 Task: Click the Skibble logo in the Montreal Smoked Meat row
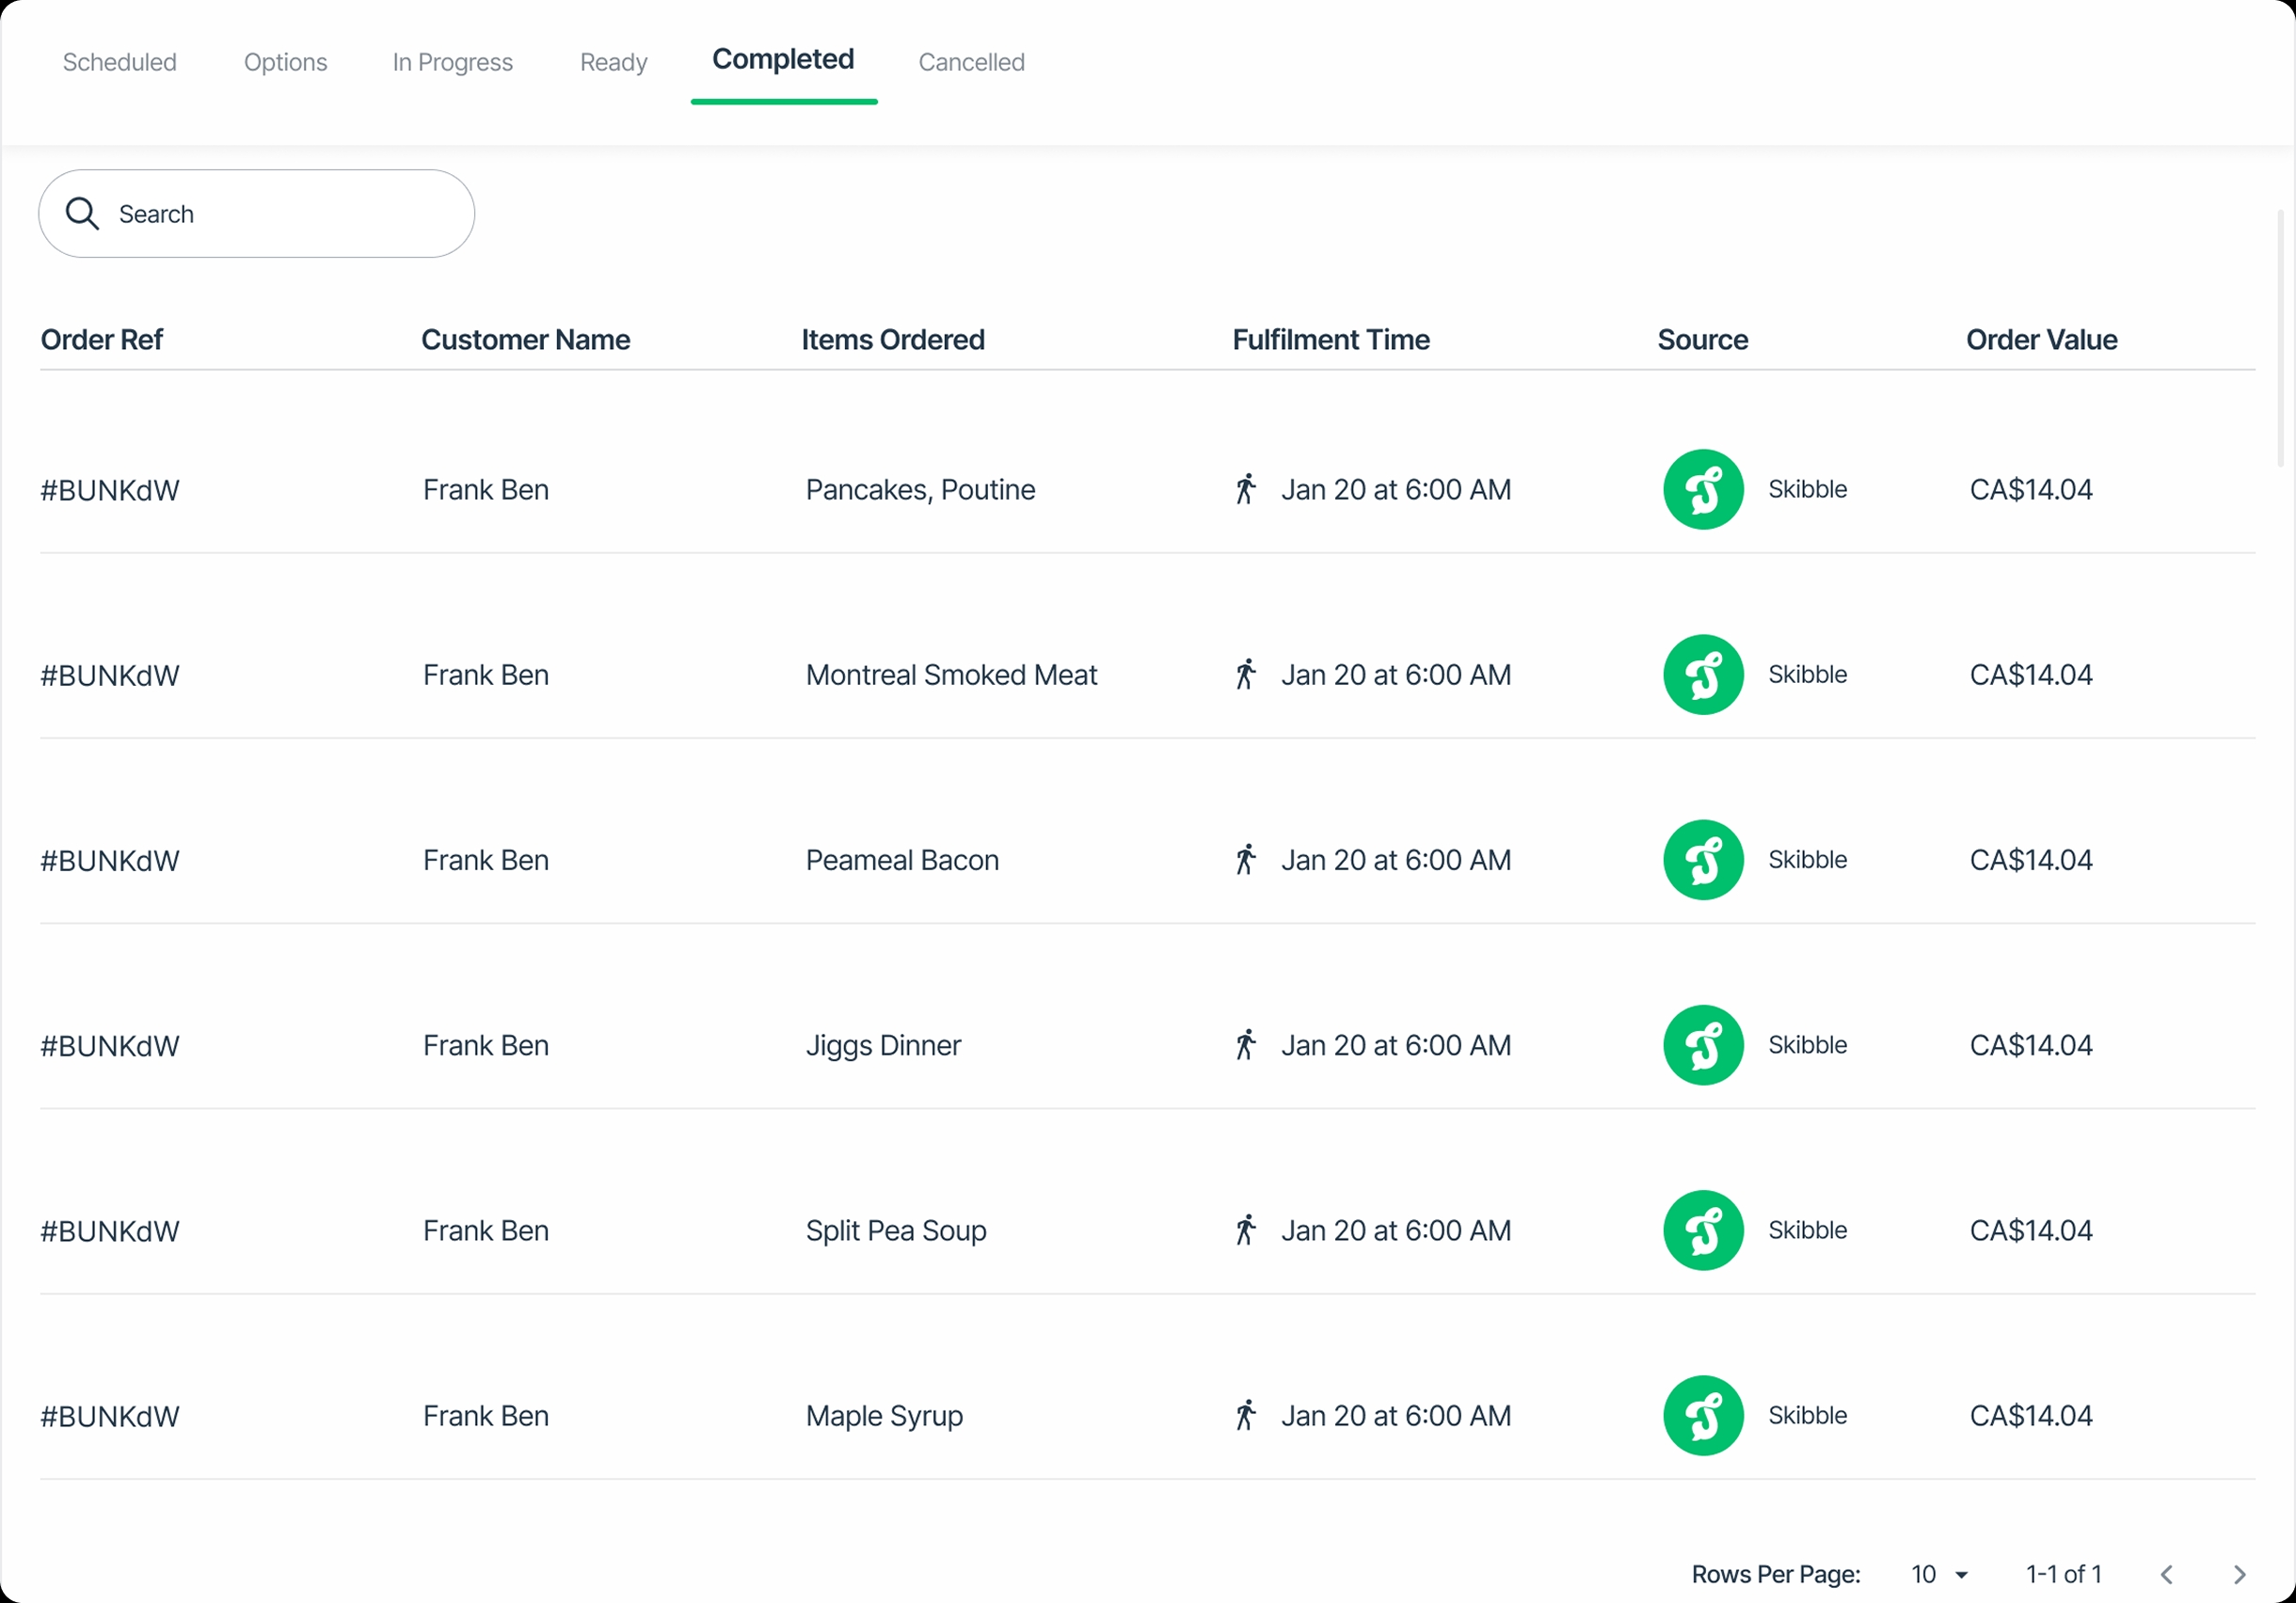coord(1703,675)
